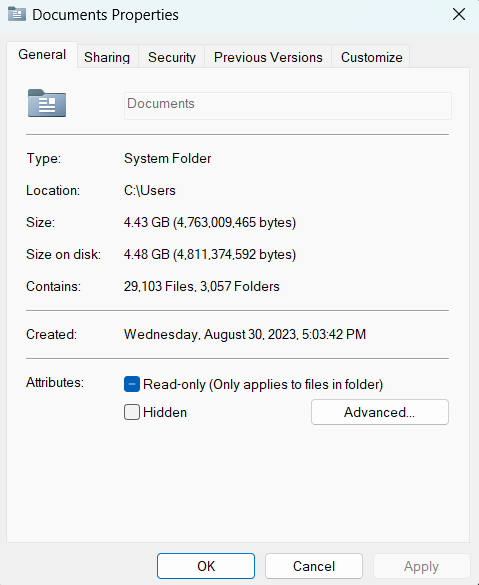Viewport: 479px width, 585px height.
Task: Click the Cancel button
Action: 314,566
